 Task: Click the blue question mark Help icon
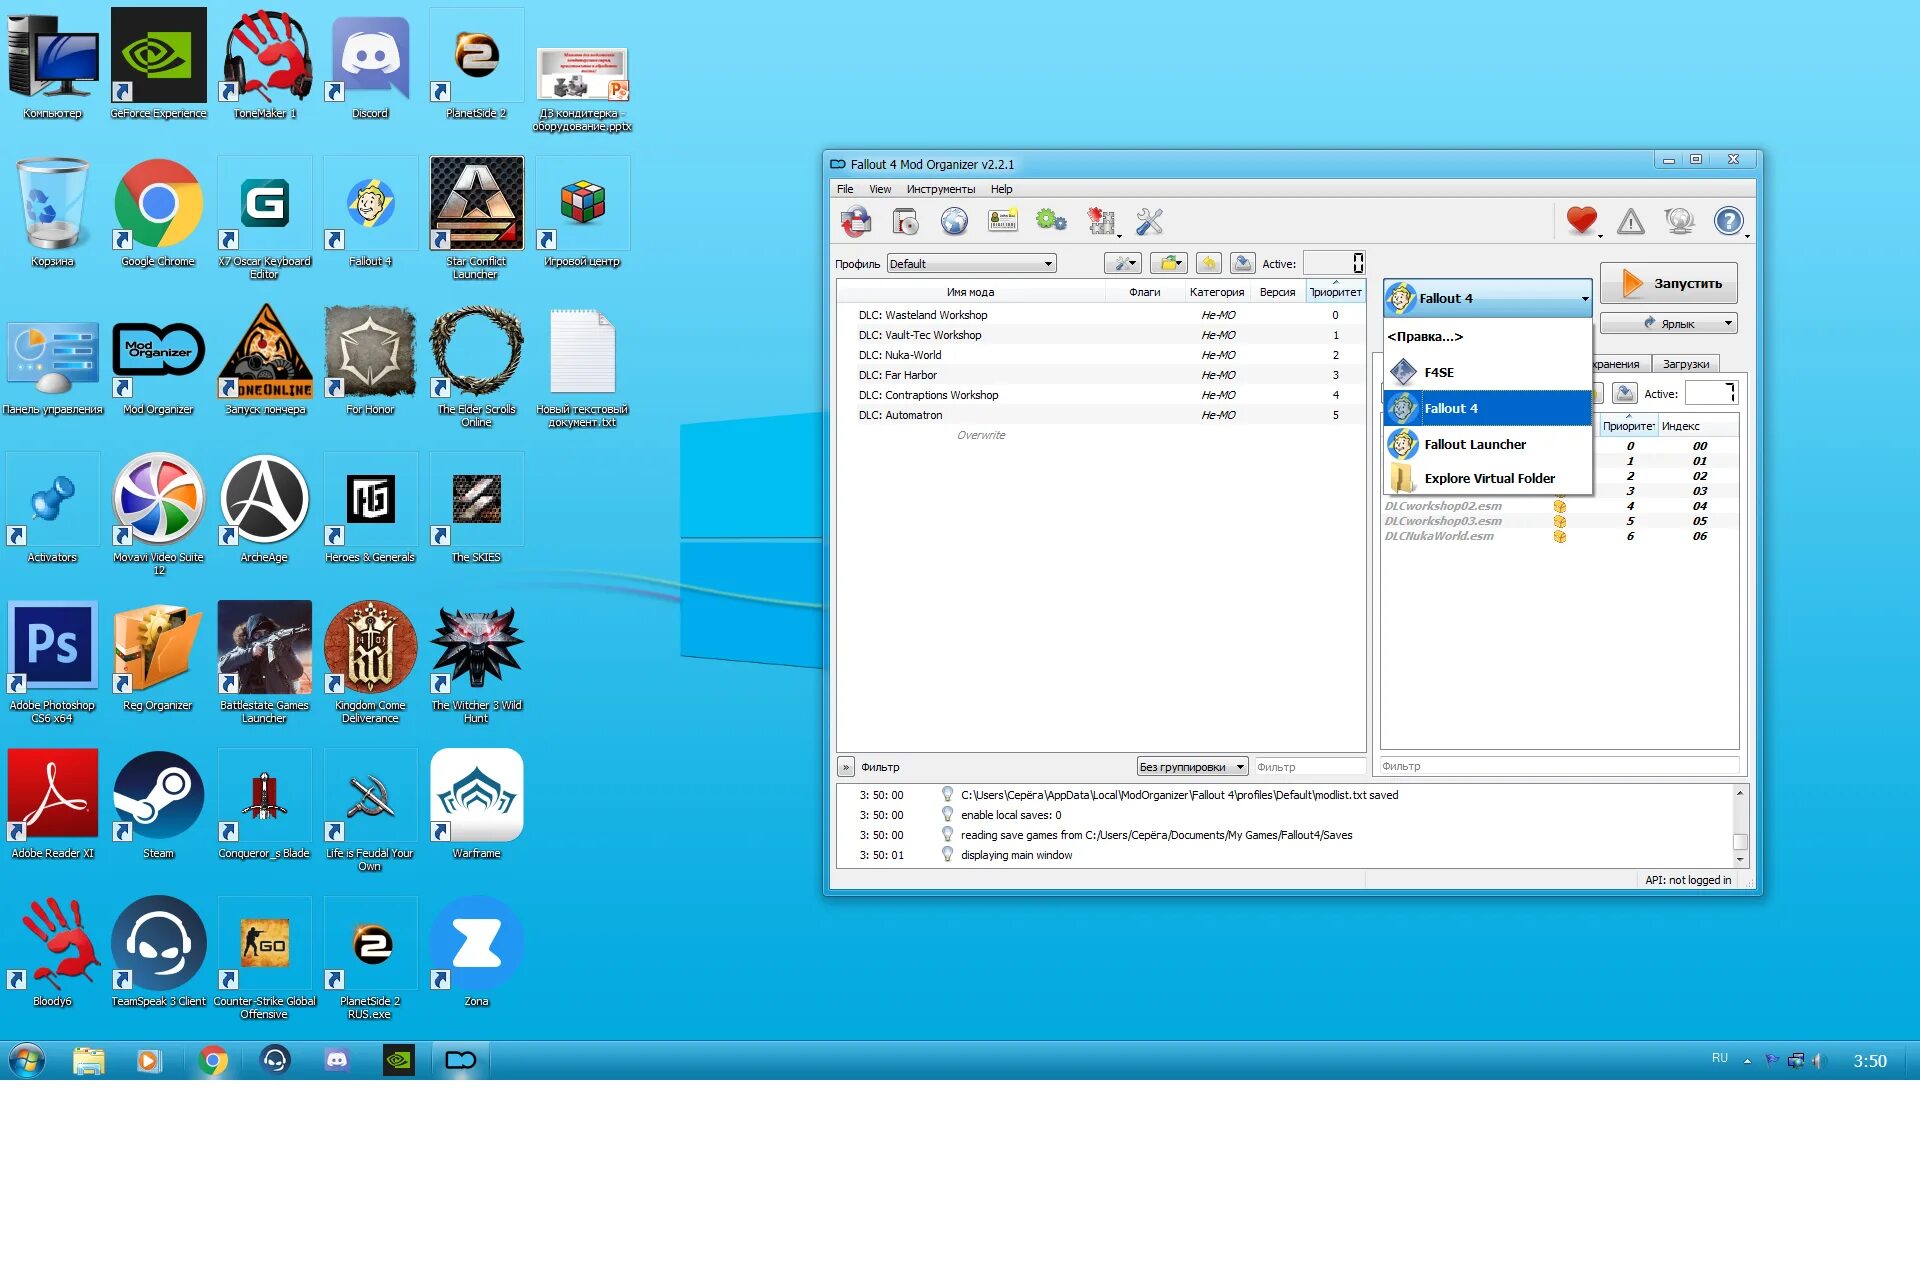point(1728,221)
